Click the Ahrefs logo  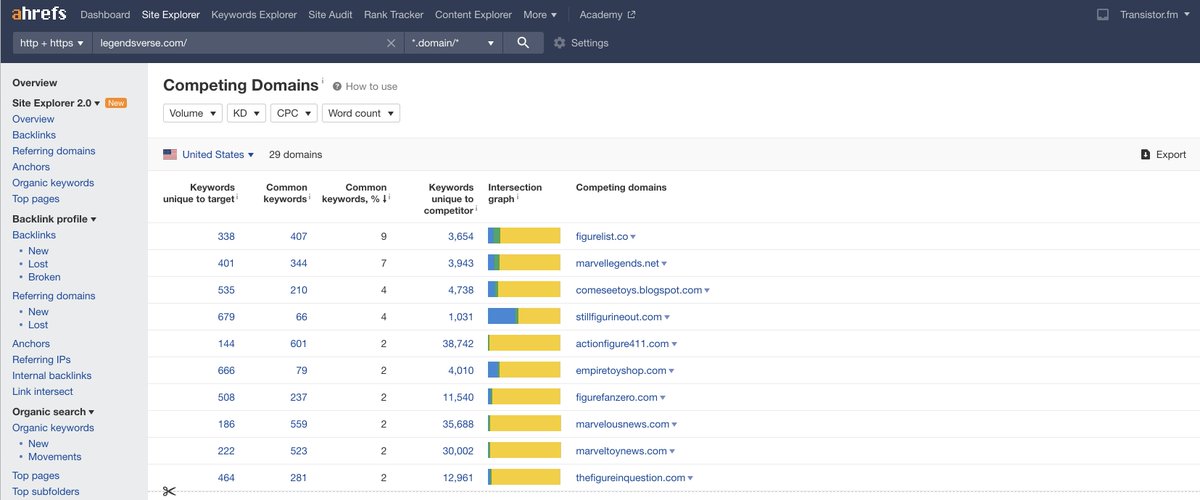tap(39, 15)
